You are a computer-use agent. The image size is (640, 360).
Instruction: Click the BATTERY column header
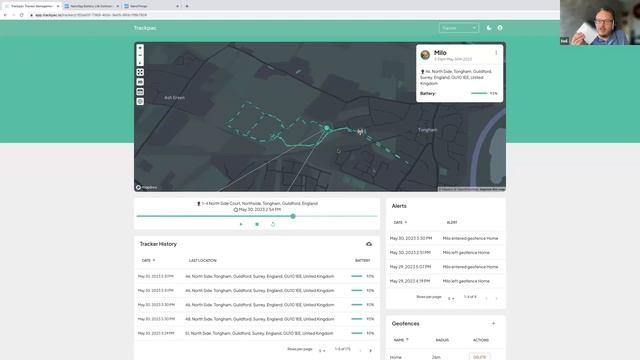(362, 260)
